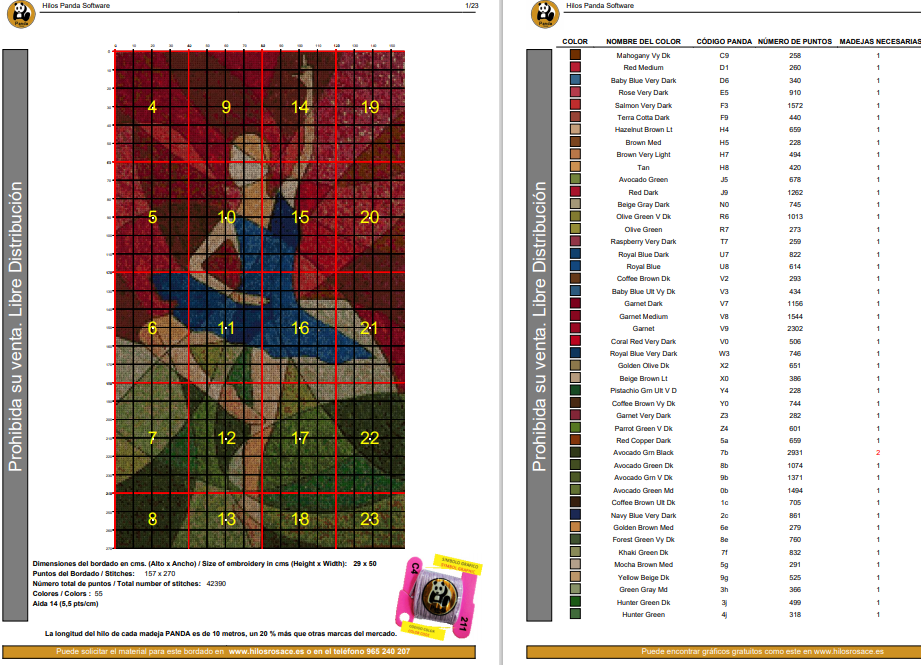Click the embroidery size value 29 x 50

point(365,563)
